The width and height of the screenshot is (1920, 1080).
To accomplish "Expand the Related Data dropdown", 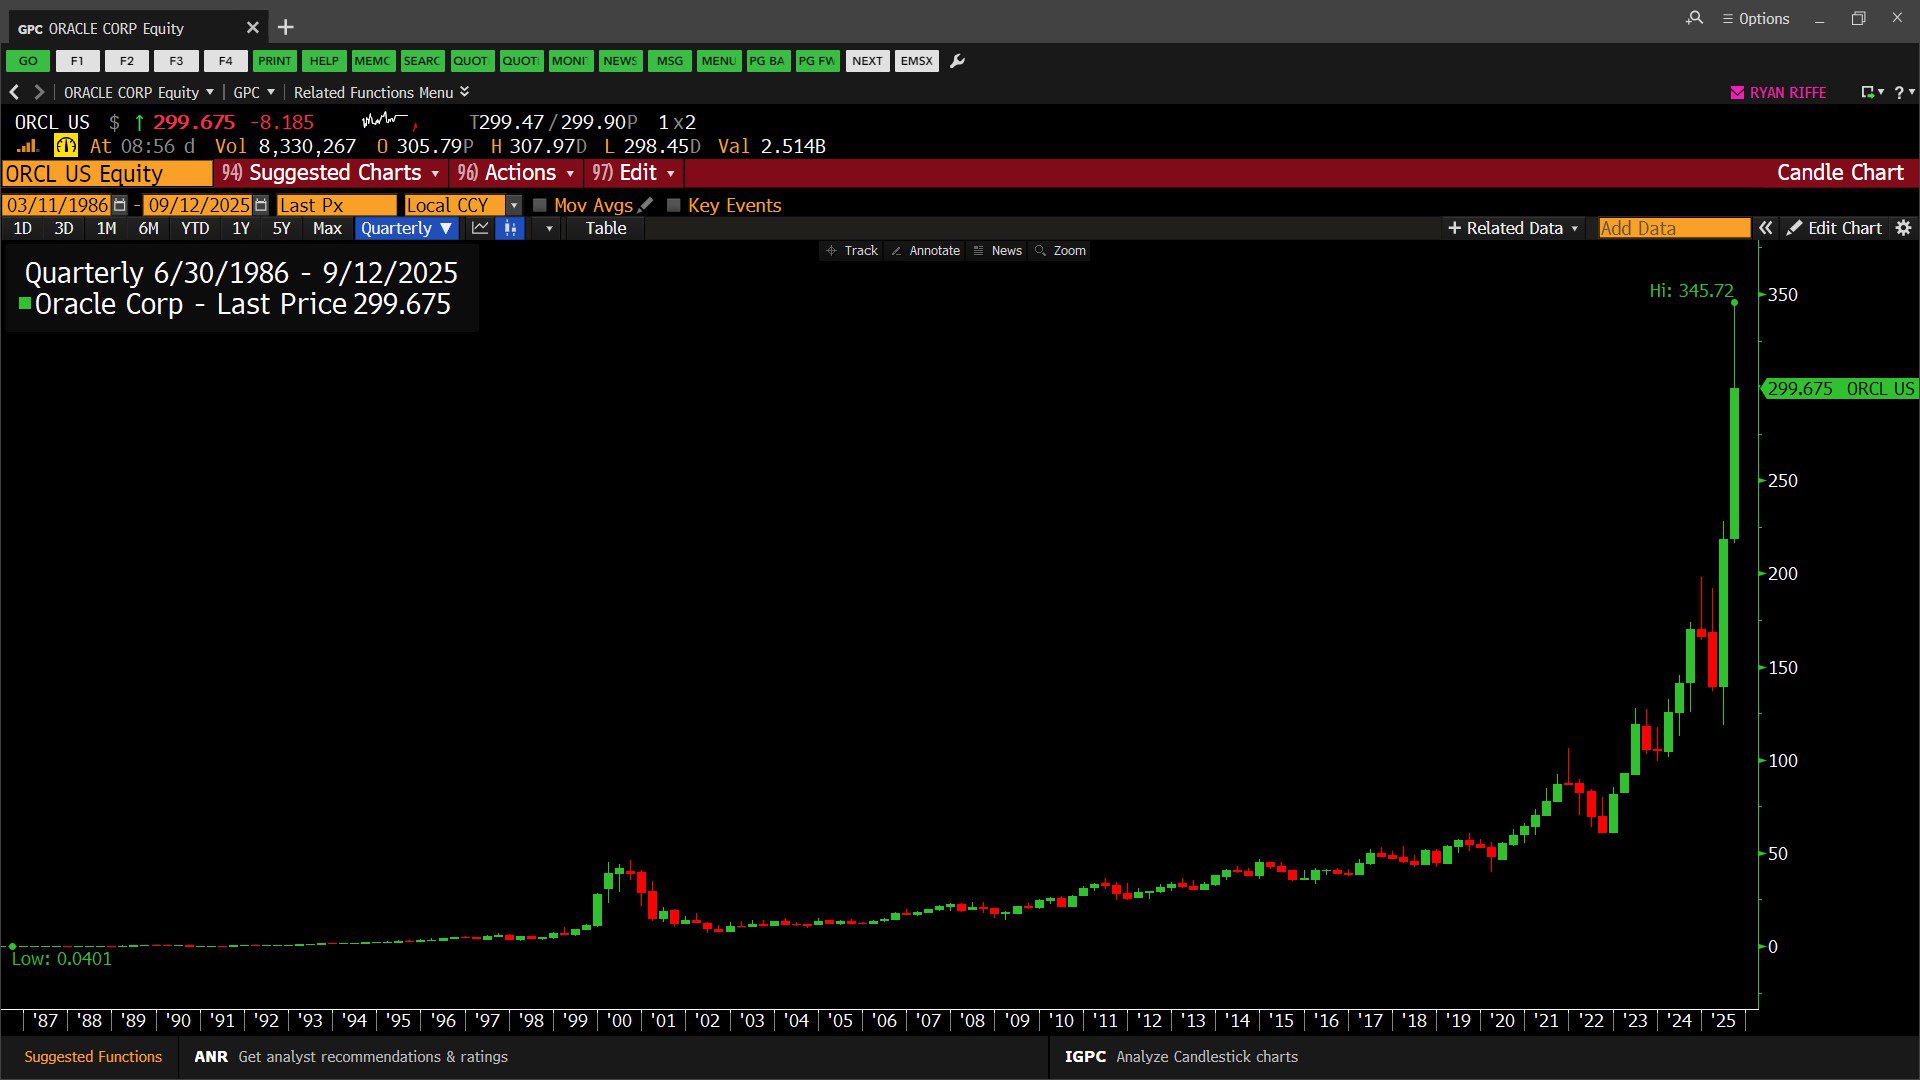I will (x=1513, y=228).
